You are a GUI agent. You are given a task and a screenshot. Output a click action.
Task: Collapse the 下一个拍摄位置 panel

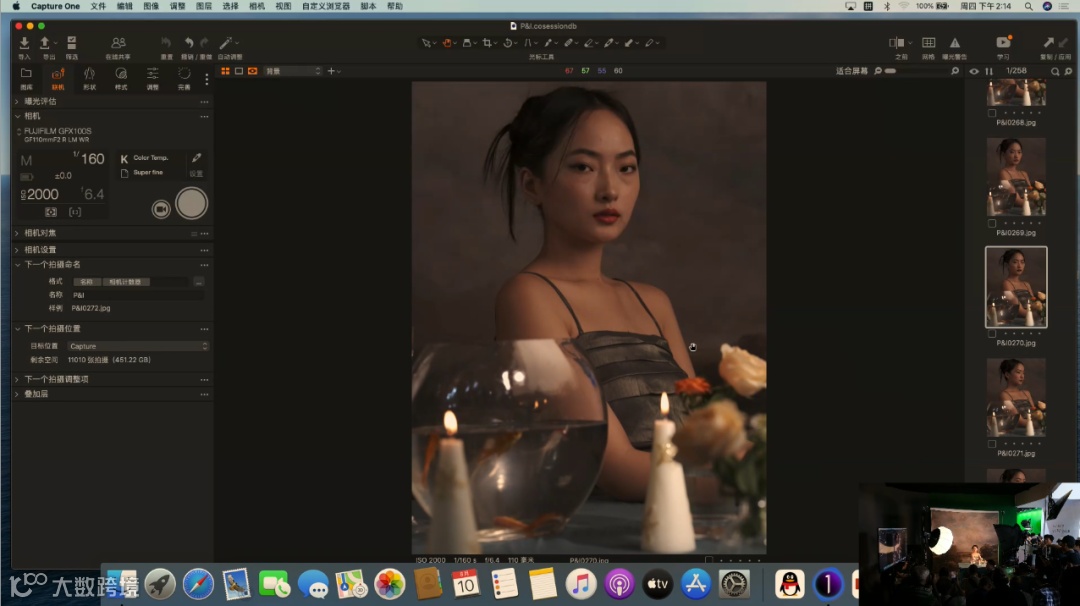click(x=17, y=329)
